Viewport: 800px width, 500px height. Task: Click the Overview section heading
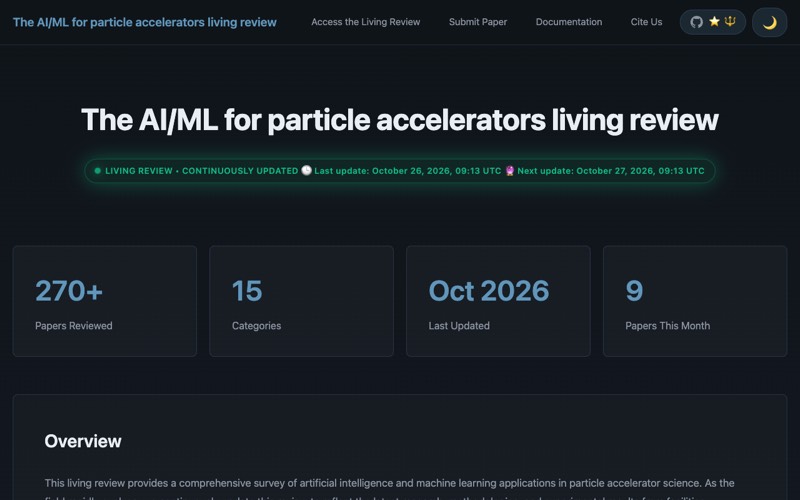coord(83,441)
